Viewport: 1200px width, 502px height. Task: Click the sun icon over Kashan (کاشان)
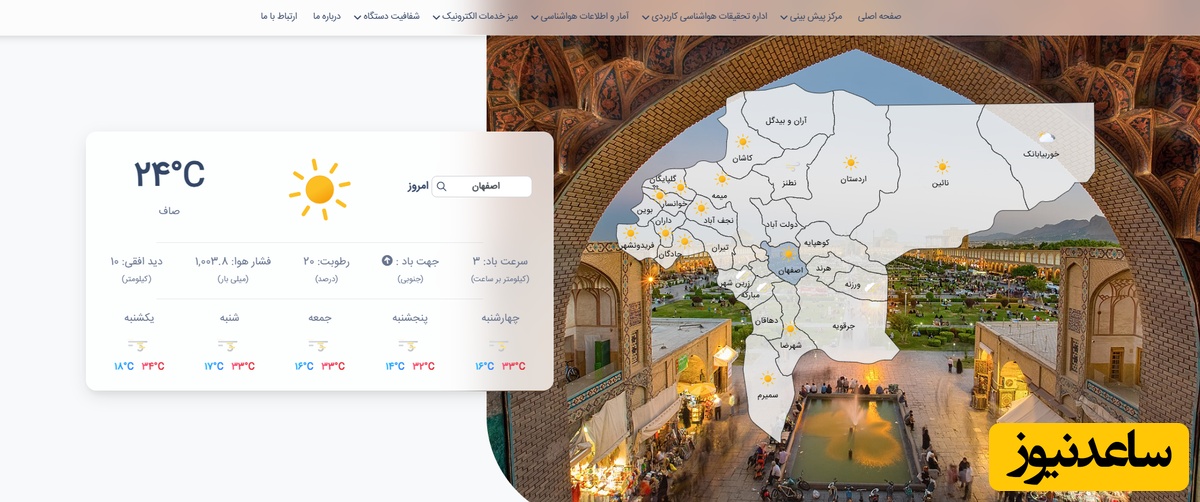(x=742, y=142)
